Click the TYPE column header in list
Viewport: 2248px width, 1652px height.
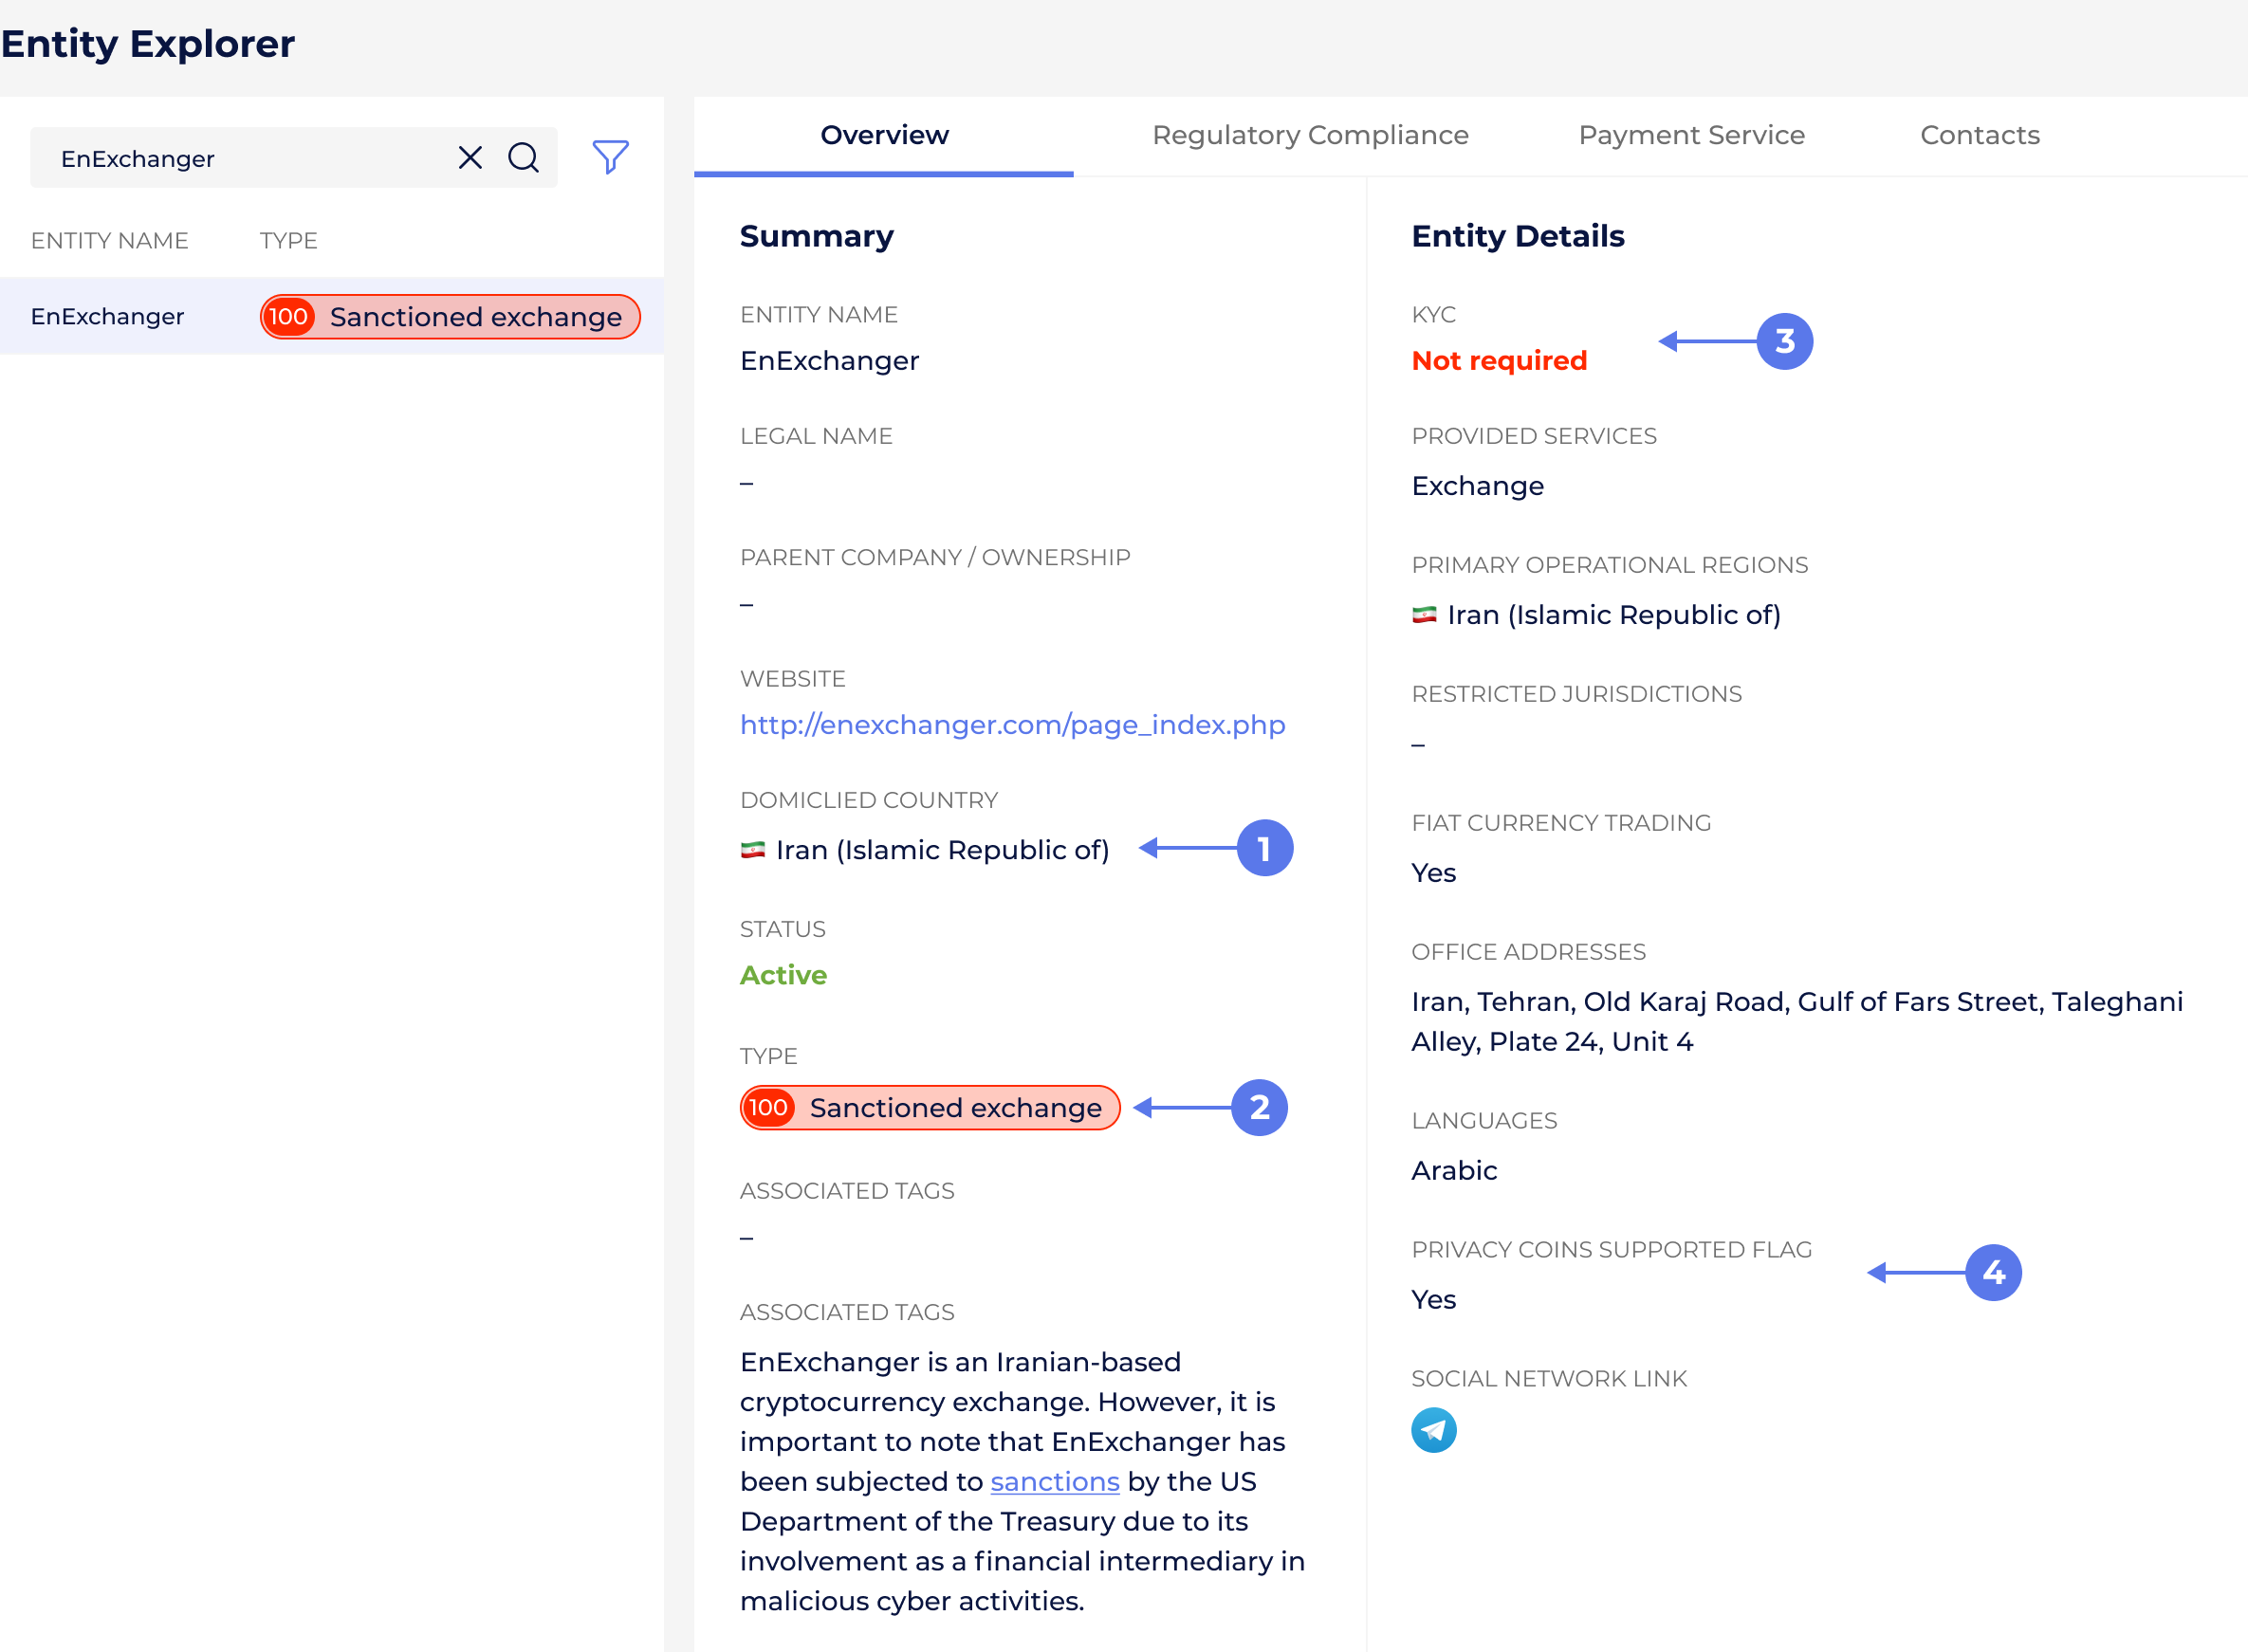tap(289, 241)
